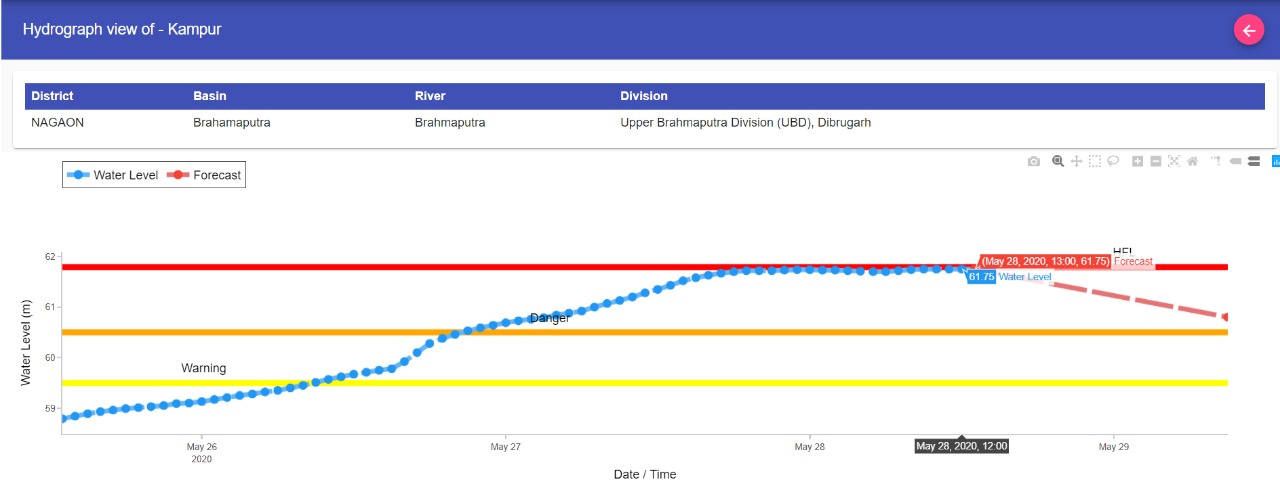Viewport: 1280px width, 486px height.
Task: Reset axes with the home icon
Action: 1192,161
